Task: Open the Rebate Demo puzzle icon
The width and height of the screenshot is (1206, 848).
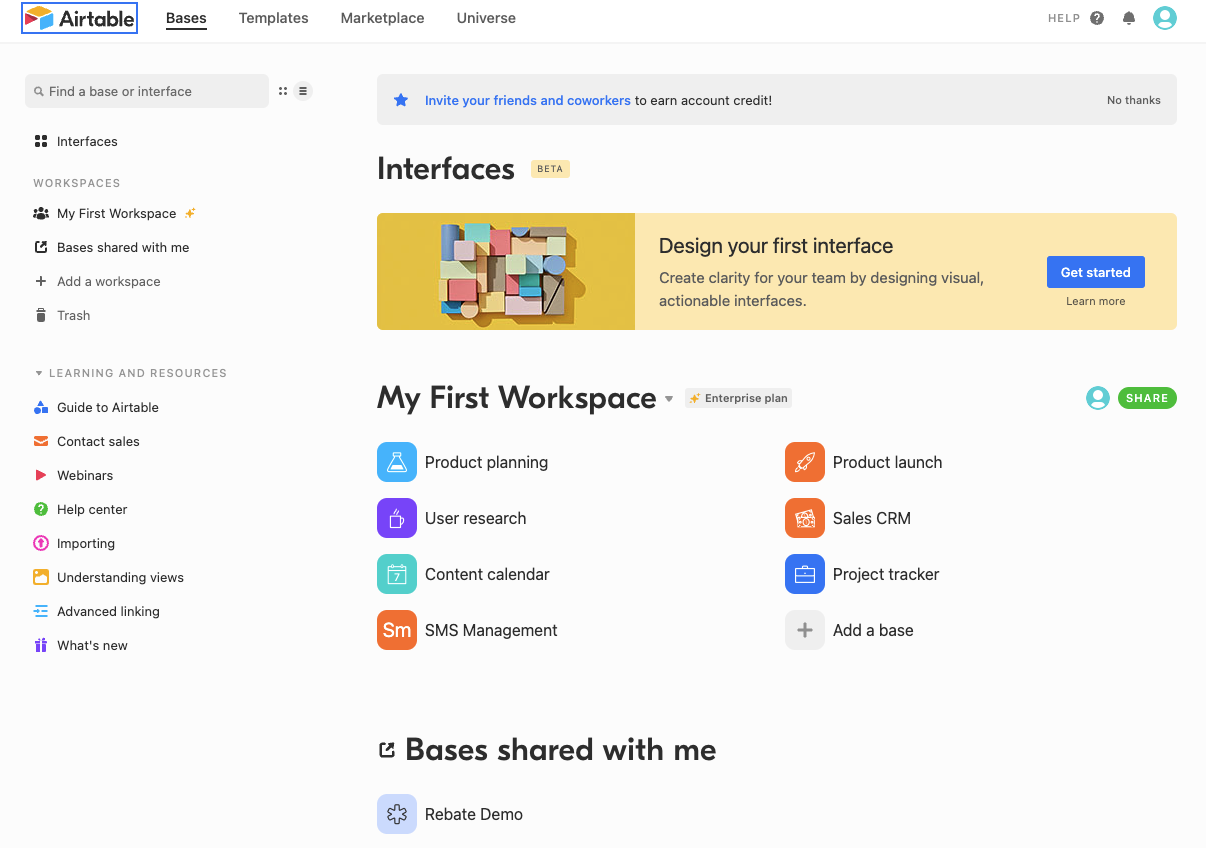Action: coord(397,814)
